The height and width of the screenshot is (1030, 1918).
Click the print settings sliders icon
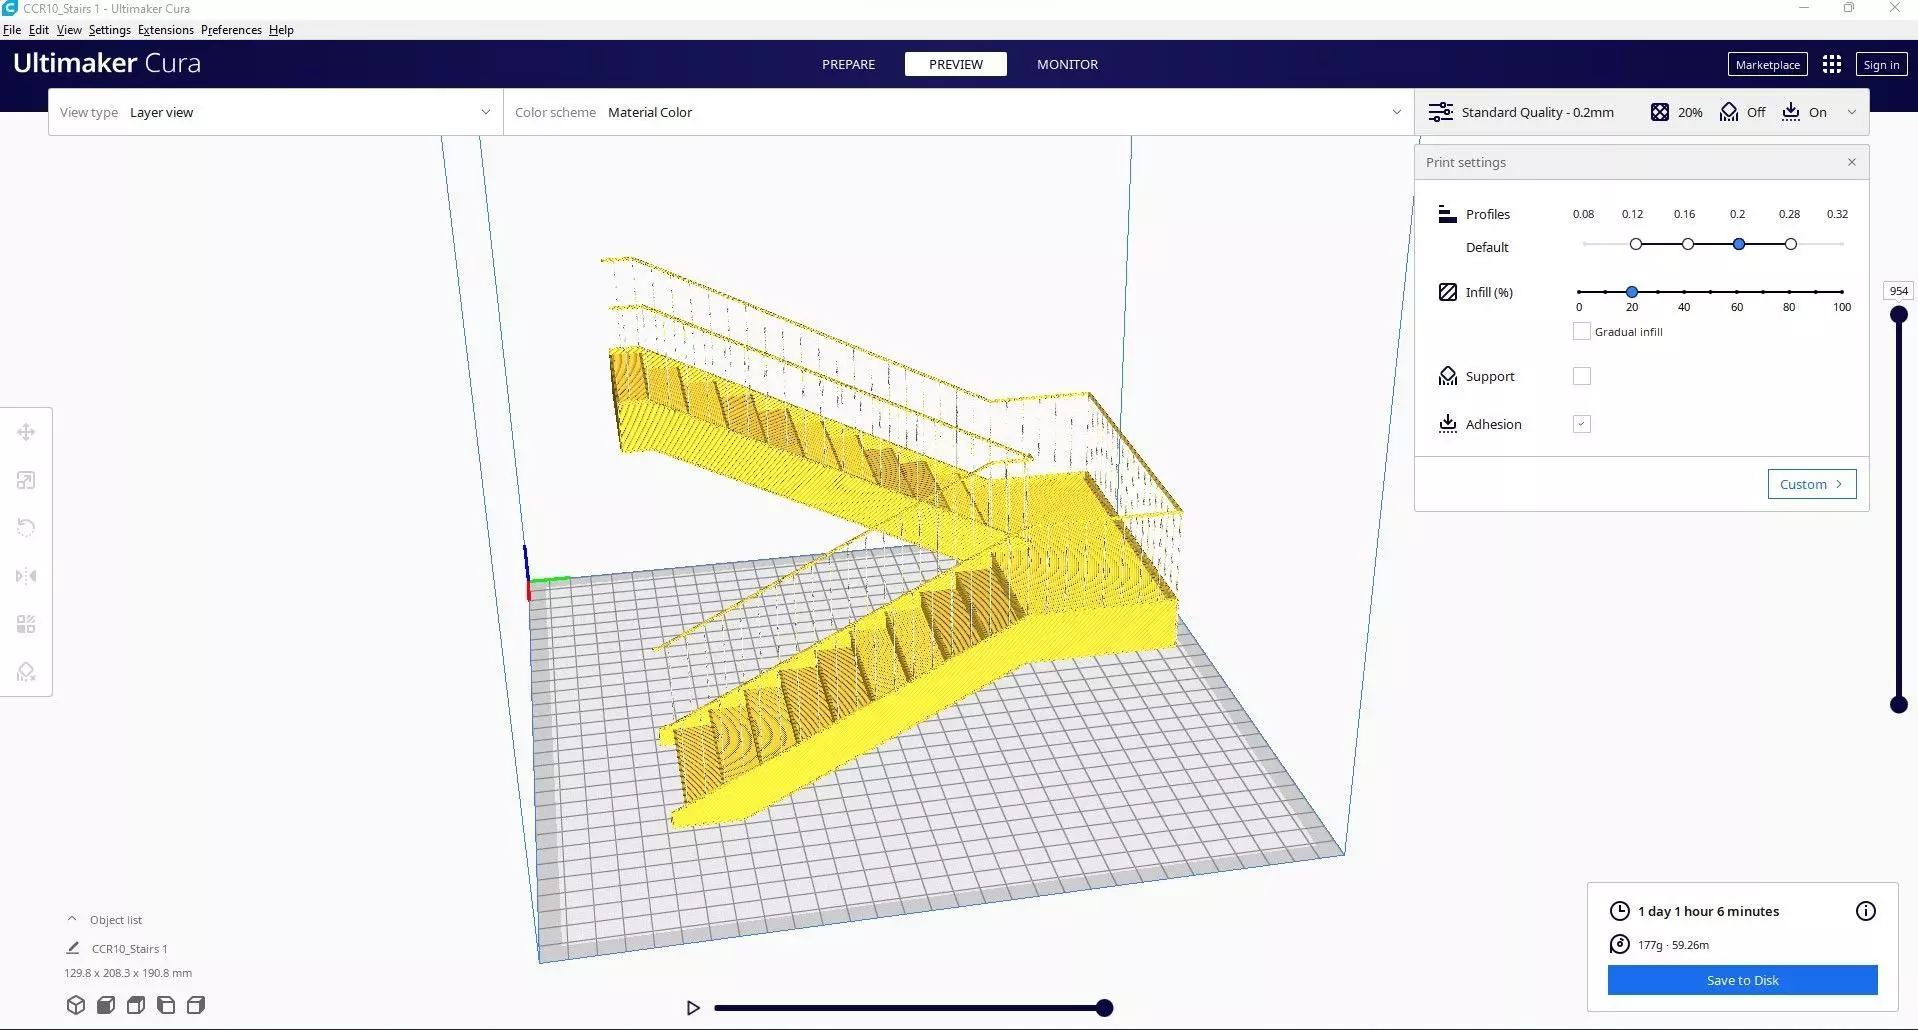[1440, 112]
